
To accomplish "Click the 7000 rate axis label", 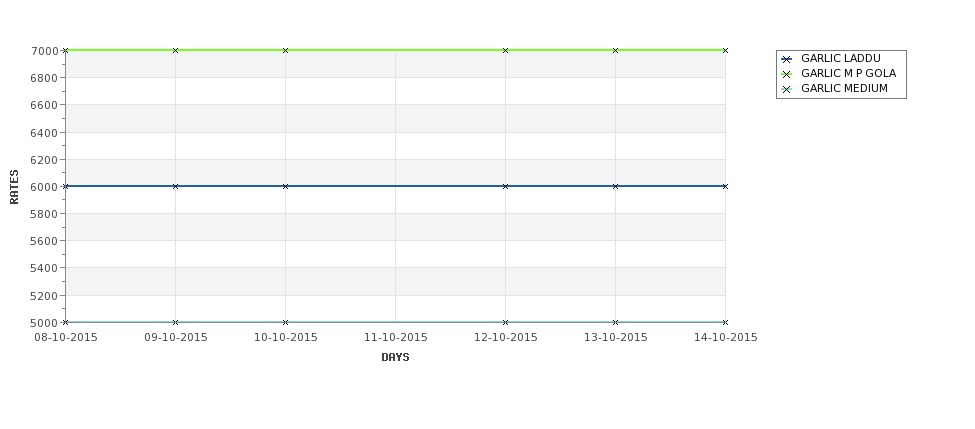I will pyautogui.click(x=44, y=51).
